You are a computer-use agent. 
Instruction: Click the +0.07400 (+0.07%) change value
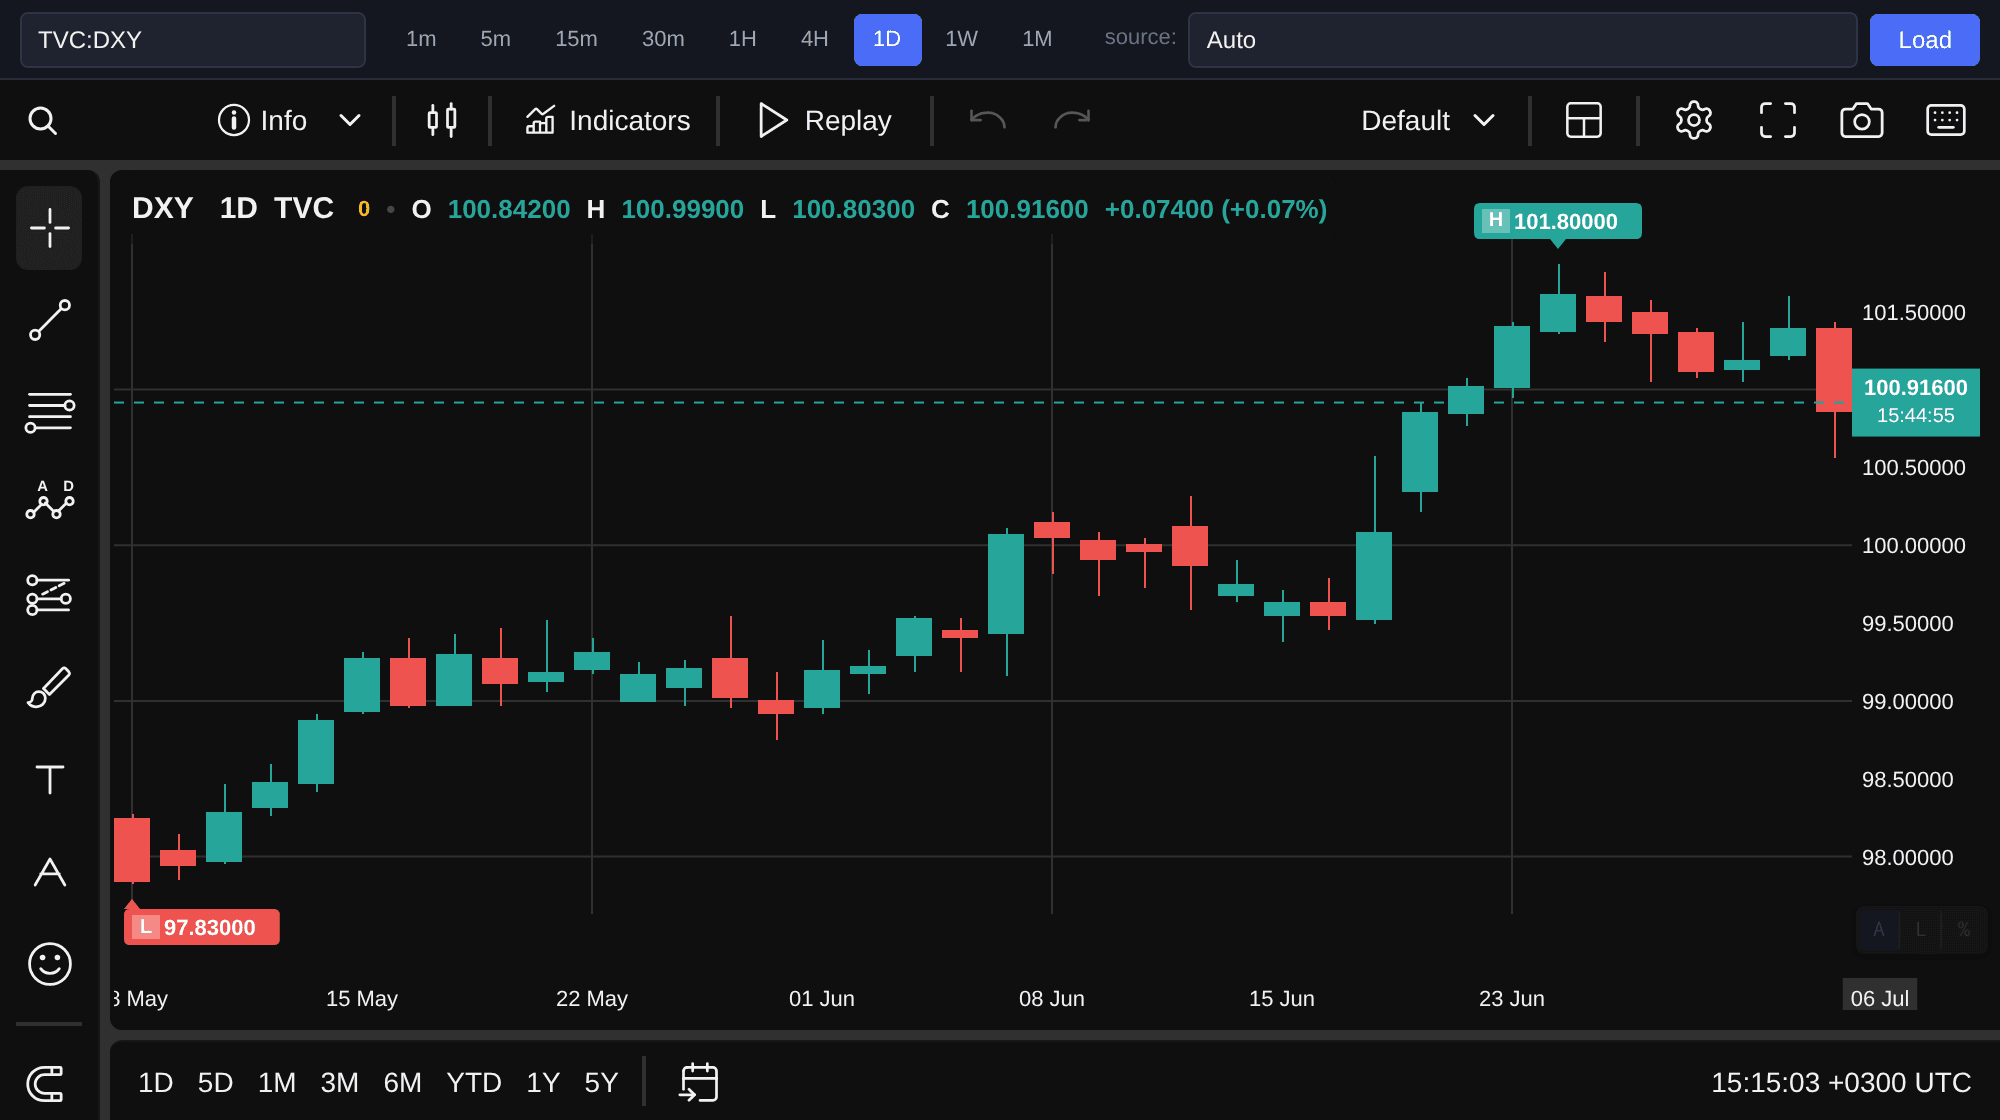[1215, 210]
